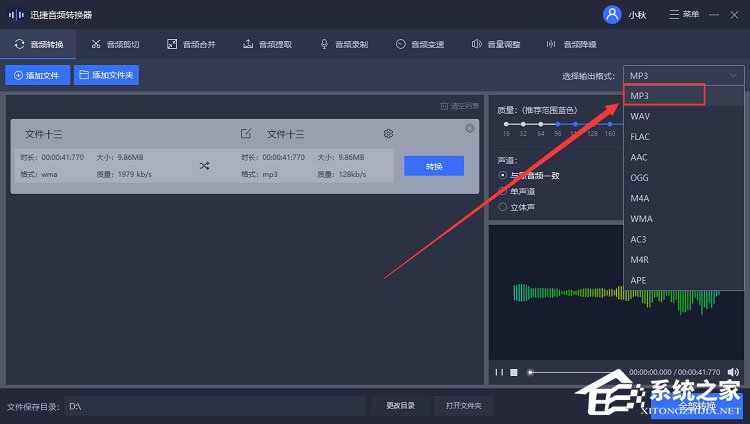Click the app logo icon in title bar
This screenshot has width=750, height=424.
point(16,15)
